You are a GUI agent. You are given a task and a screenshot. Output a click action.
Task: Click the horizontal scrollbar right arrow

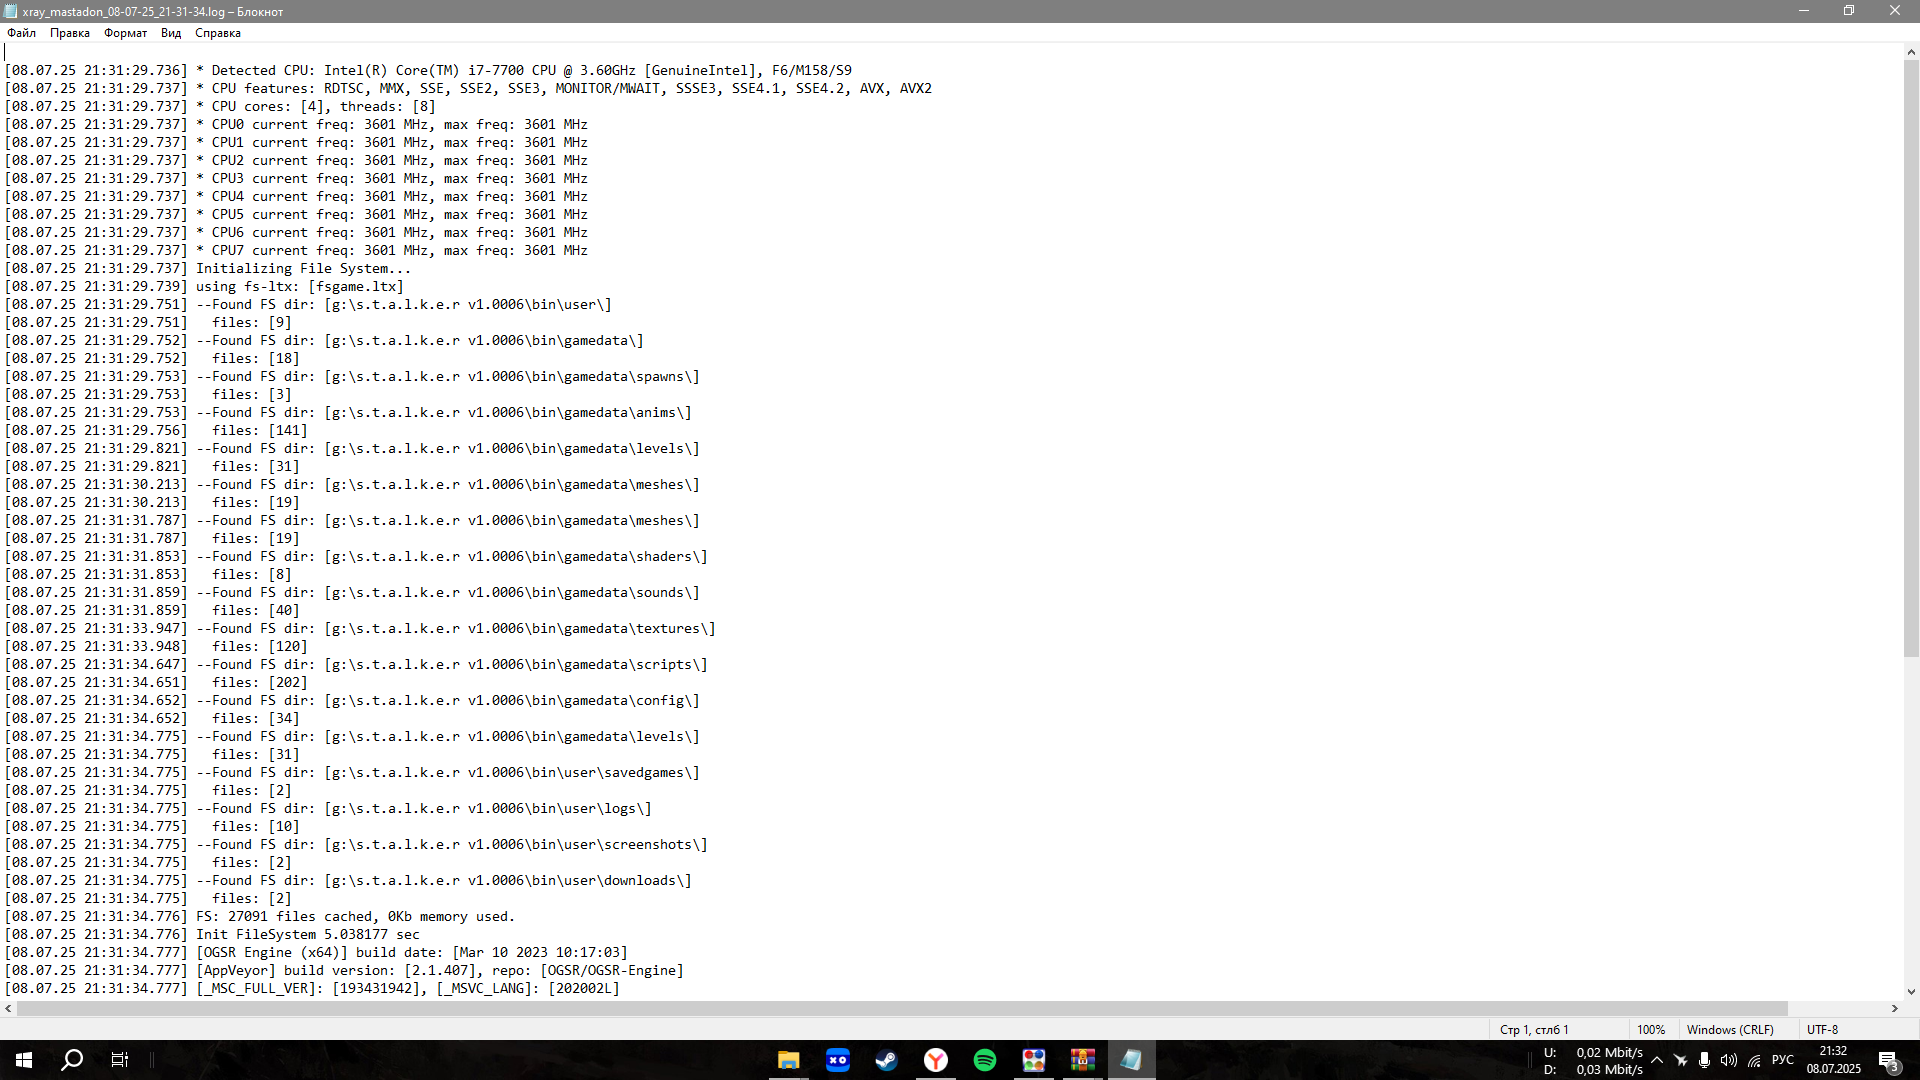point(1894,1009)
